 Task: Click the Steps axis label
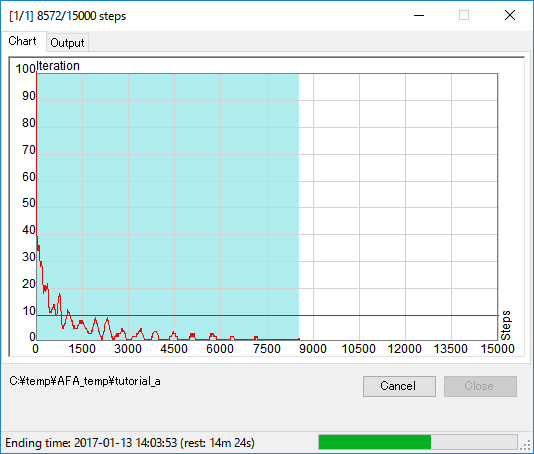[x=506, y=325]
